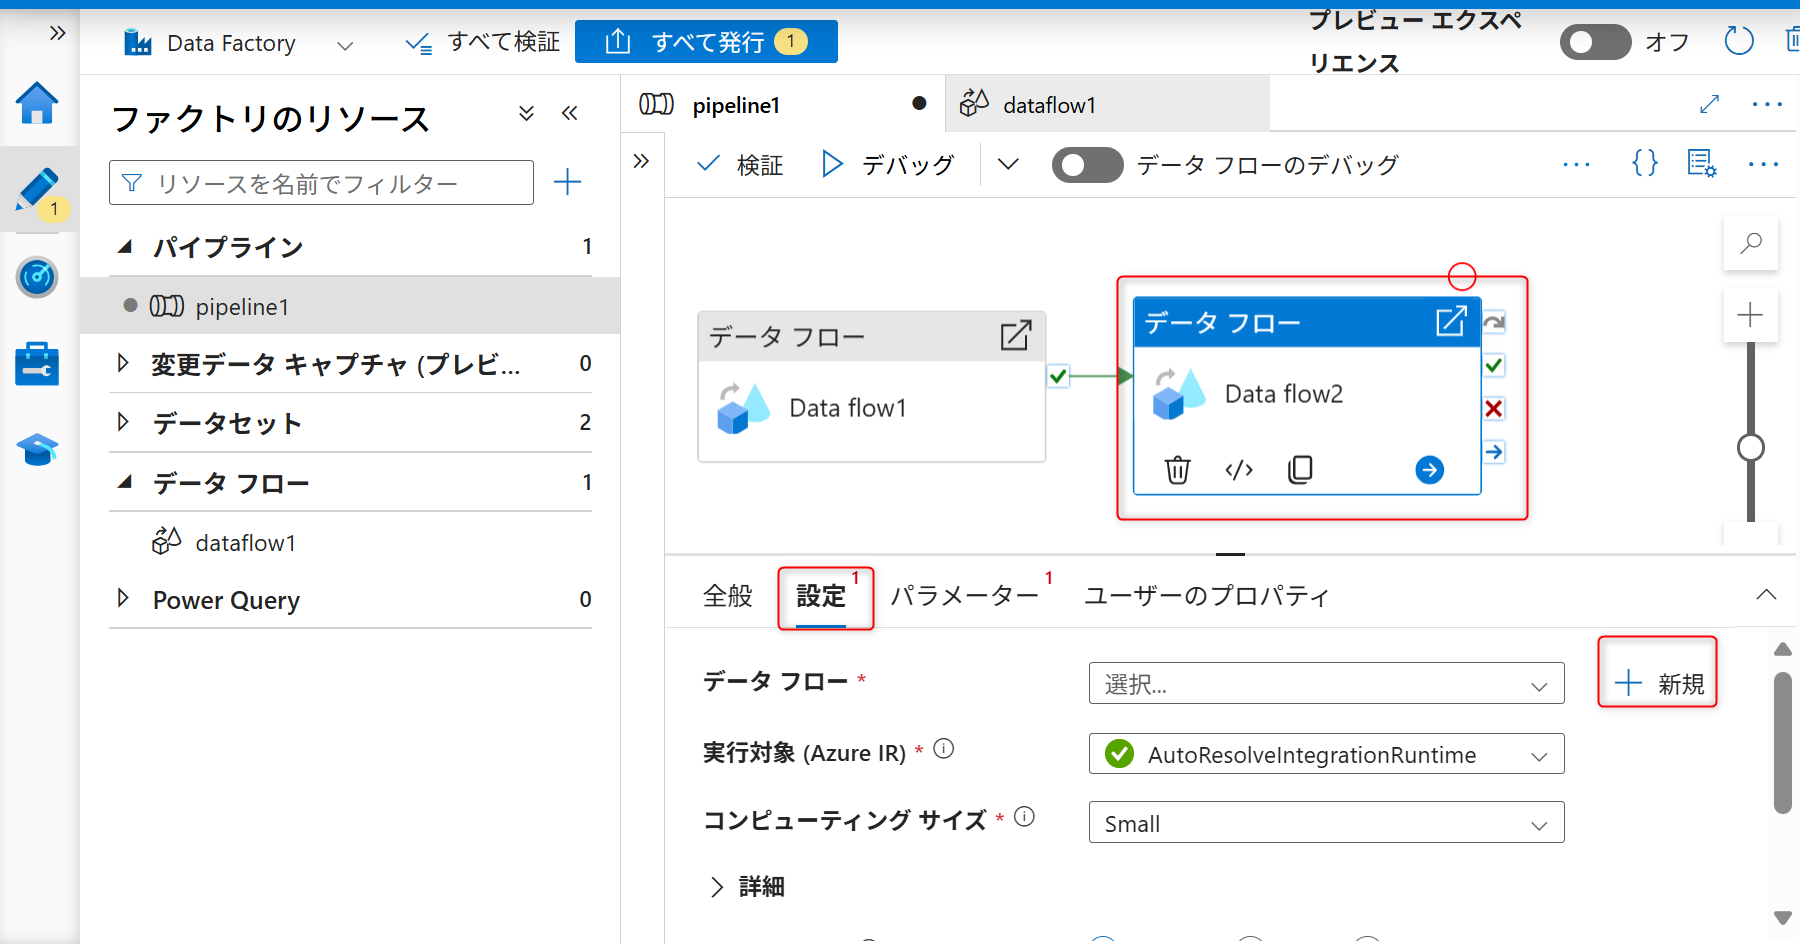Open the Learning center graduation cap icon

pos(37,450)
